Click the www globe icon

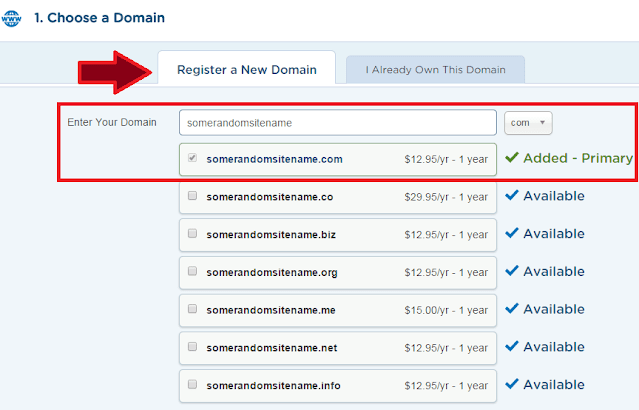coord(11,18)
